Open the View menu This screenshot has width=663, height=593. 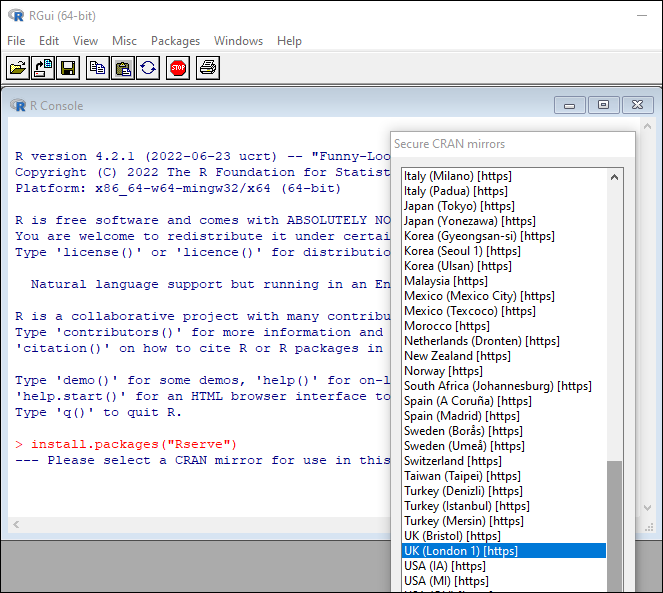[85, 41]
